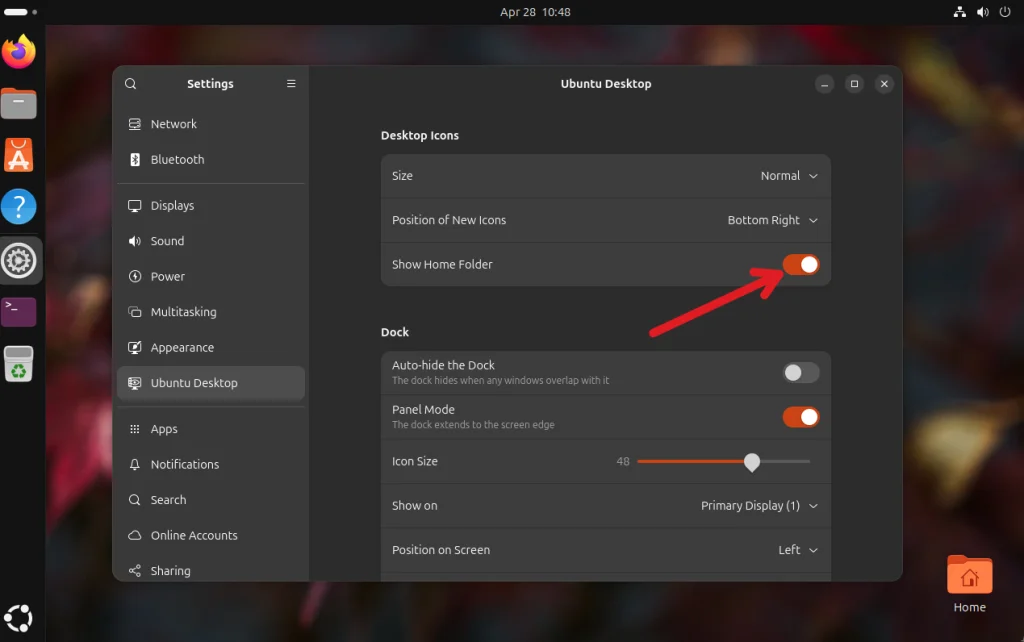Click the Apps grid icon in sidebar

tap(135, 429)
